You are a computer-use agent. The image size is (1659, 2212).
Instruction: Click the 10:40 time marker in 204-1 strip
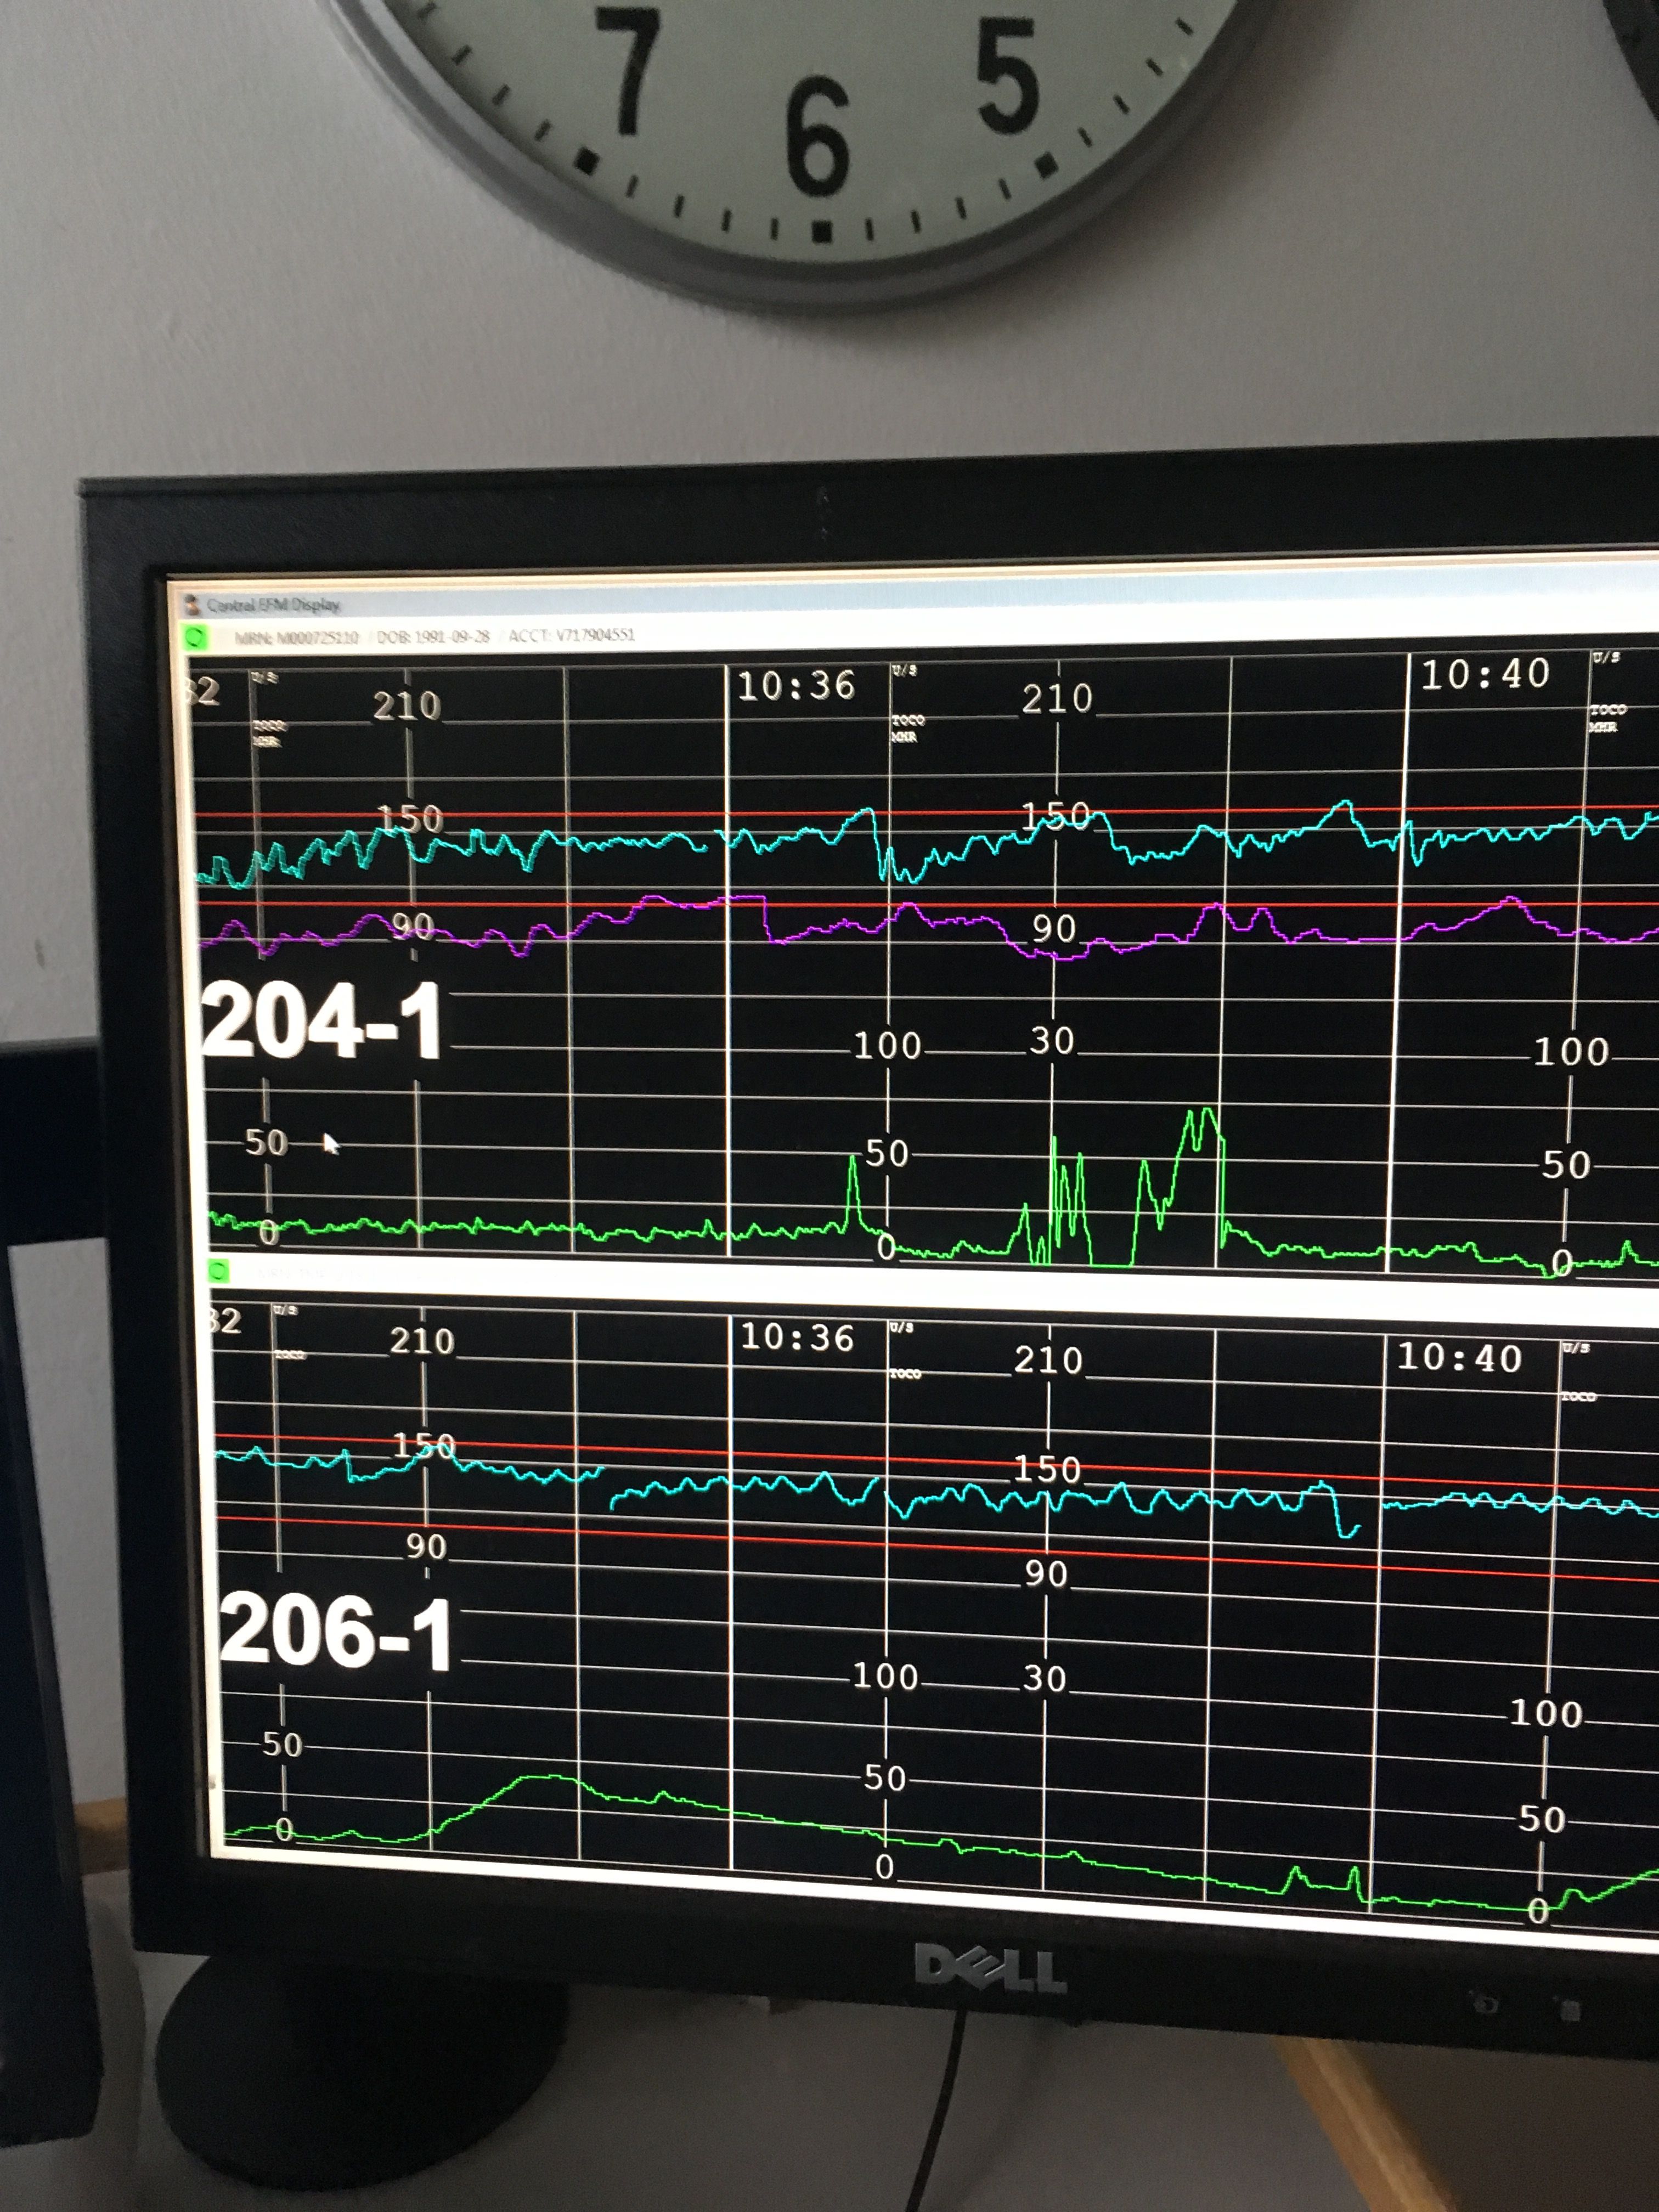(1485, 675)
